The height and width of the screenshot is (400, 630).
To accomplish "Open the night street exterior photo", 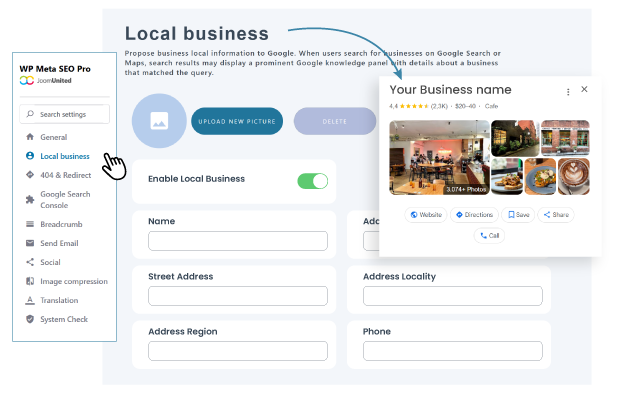I will coord(515,138).
